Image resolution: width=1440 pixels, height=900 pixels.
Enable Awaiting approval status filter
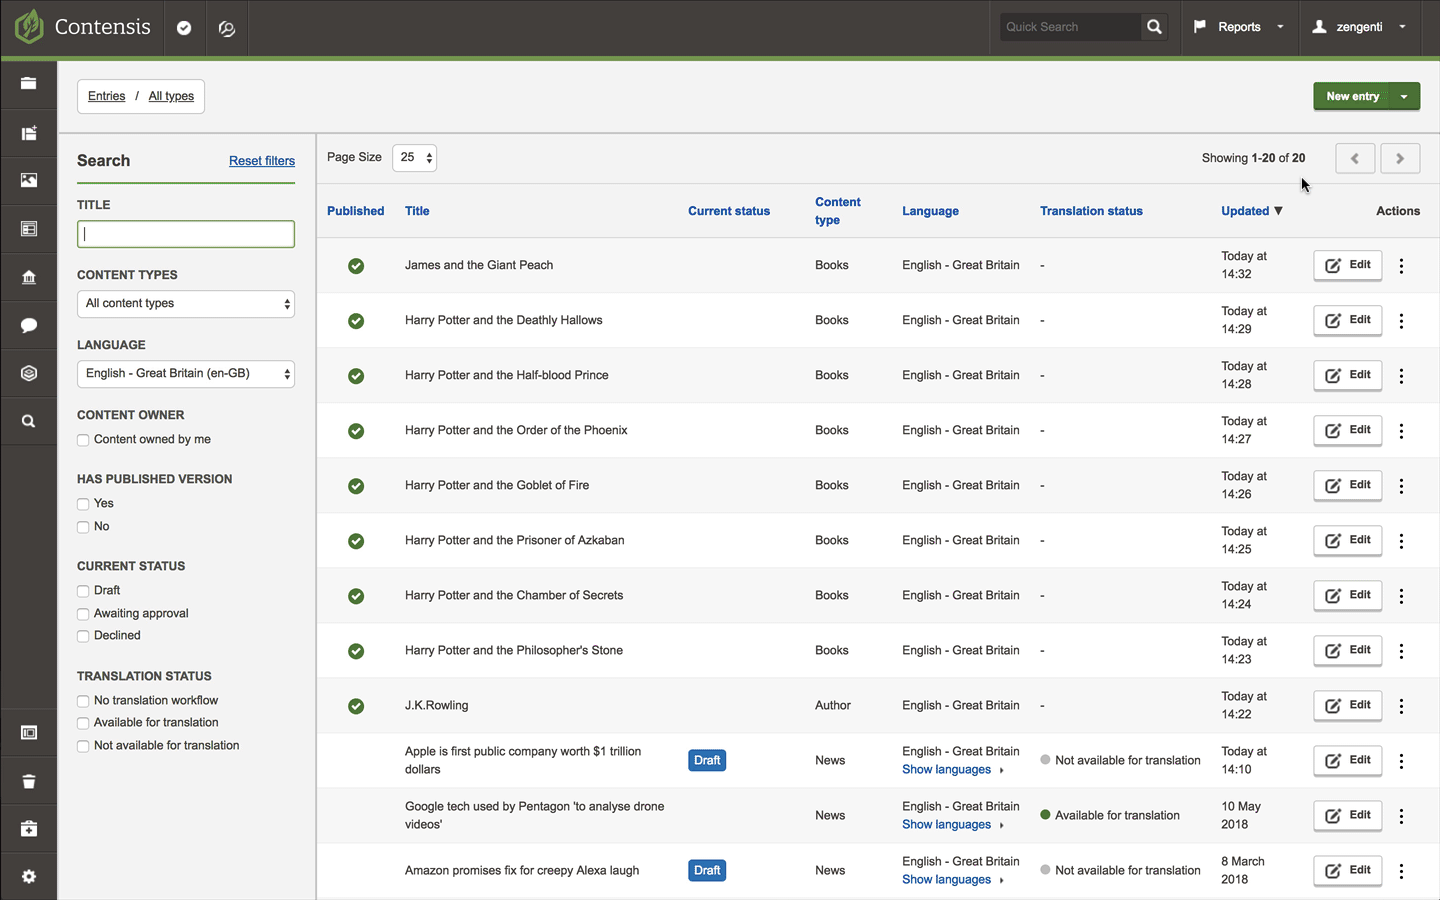click(83, 614)
